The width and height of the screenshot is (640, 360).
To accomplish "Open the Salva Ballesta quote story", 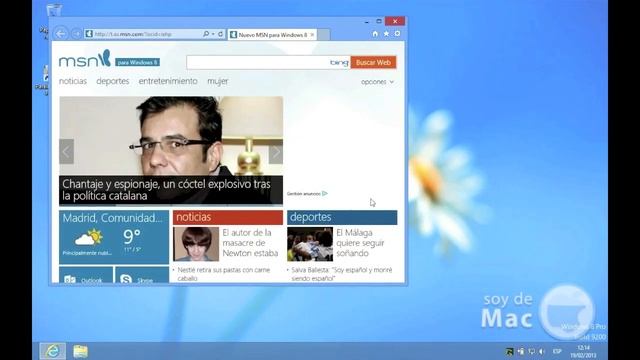I will click(x=342, y=274).
